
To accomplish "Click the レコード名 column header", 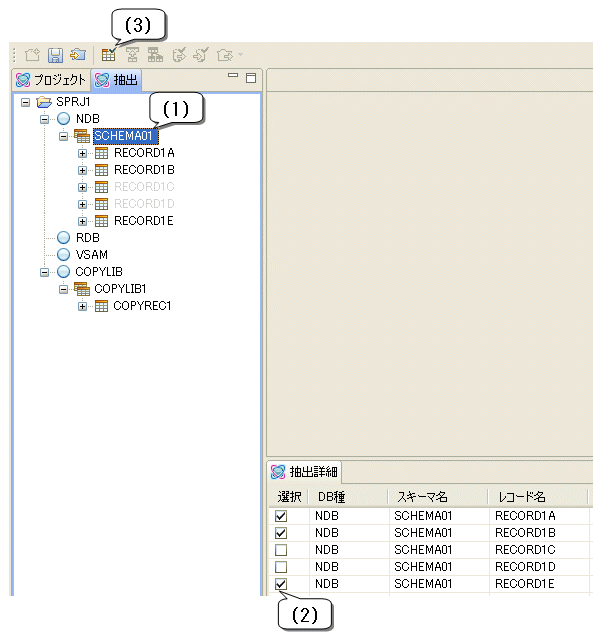I will pyautogui.click(x=538, y=497).
